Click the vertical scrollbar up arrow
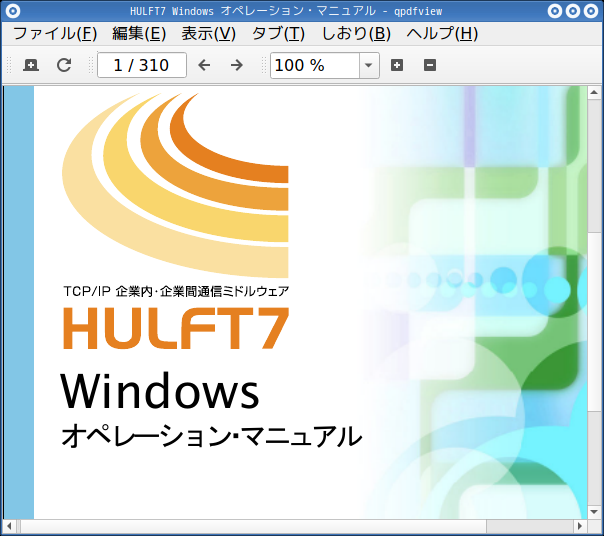 point(594,92)
